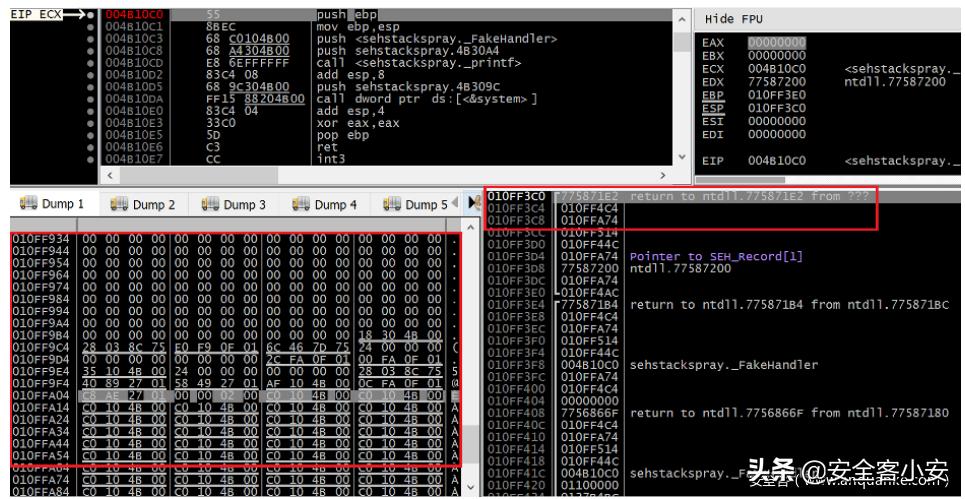The image size is (965, 499).
Task: Select 'push sehstackspray.4B30A4' instruction
Action: (408, 50)
